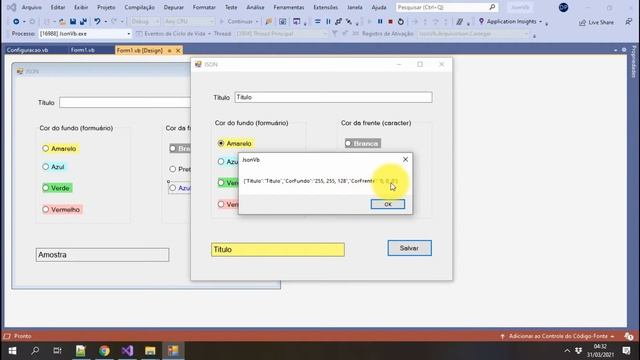Open the Depurar menu

coord(173,7)
